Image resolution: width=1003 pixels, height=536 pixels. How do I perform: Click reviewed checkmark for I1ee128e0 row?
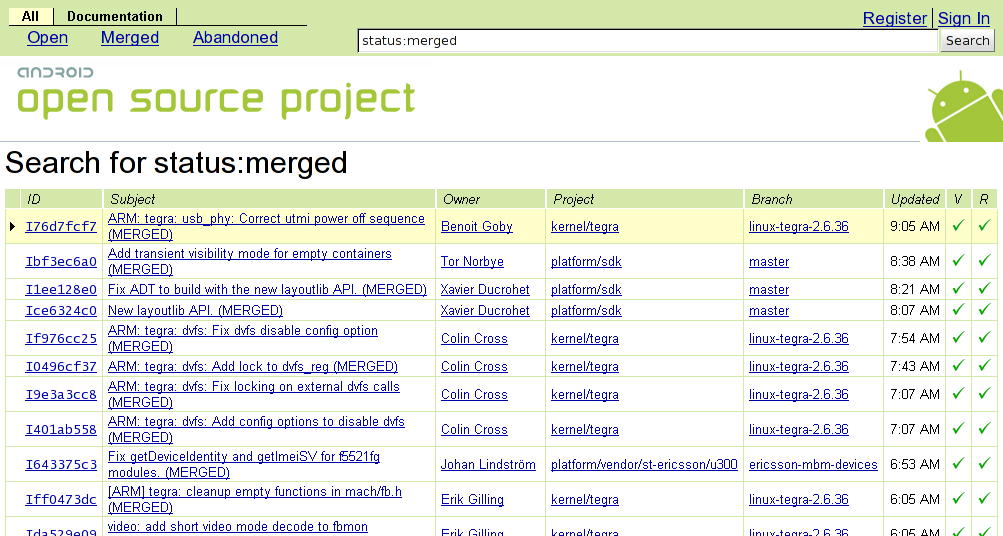pos(984,288)
